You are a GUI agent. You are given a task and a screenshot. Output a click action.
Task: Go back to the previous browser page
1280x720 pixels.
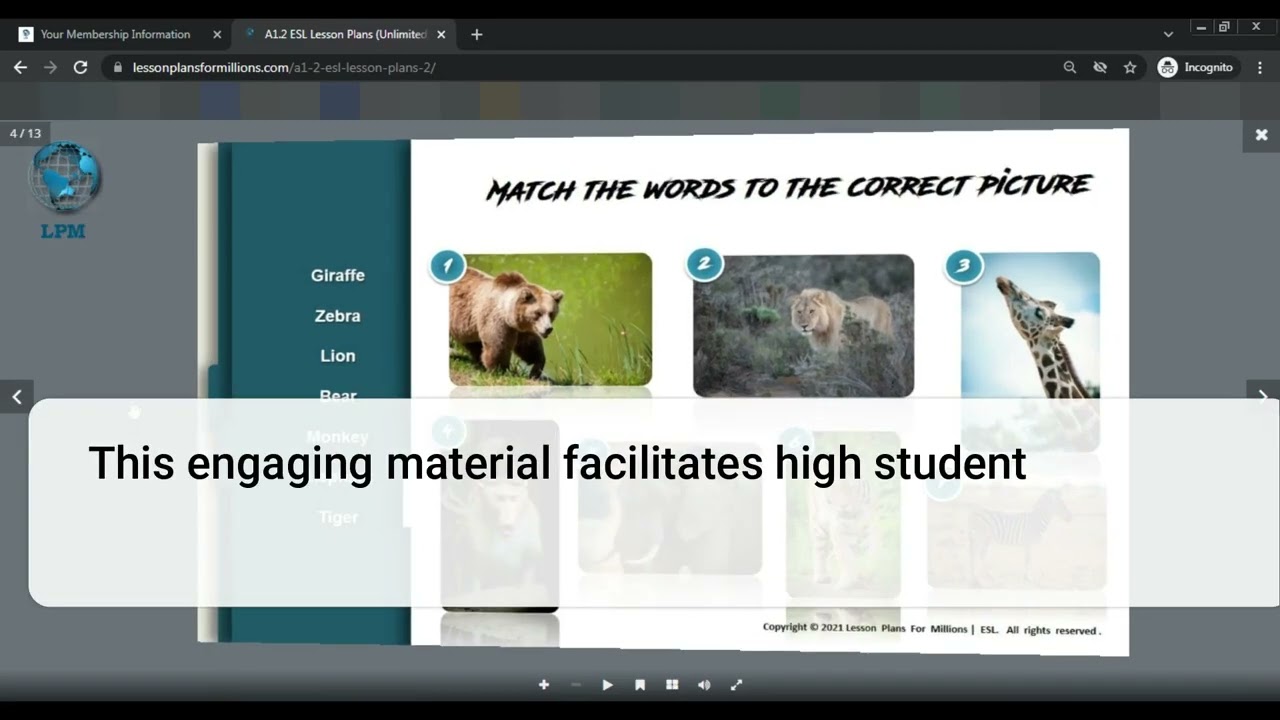tap(20, 67)
